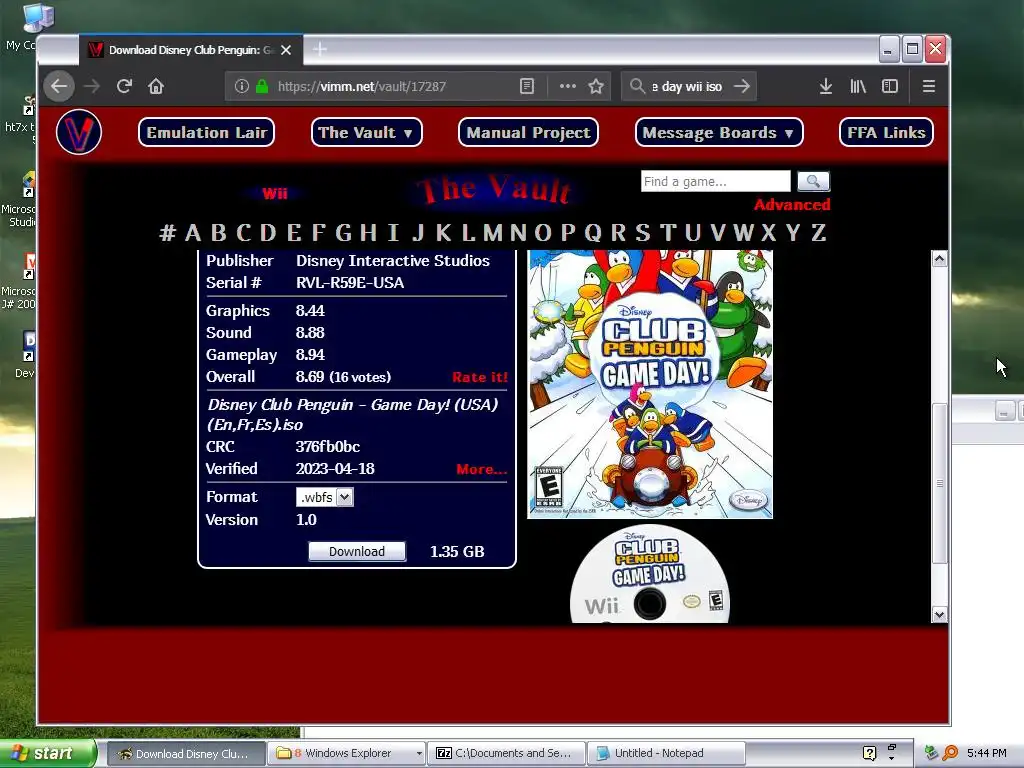Viewport: 1024px width, 768px height.
Task: Click the page scrollbar down arrow
Action: tap(939, 615)
